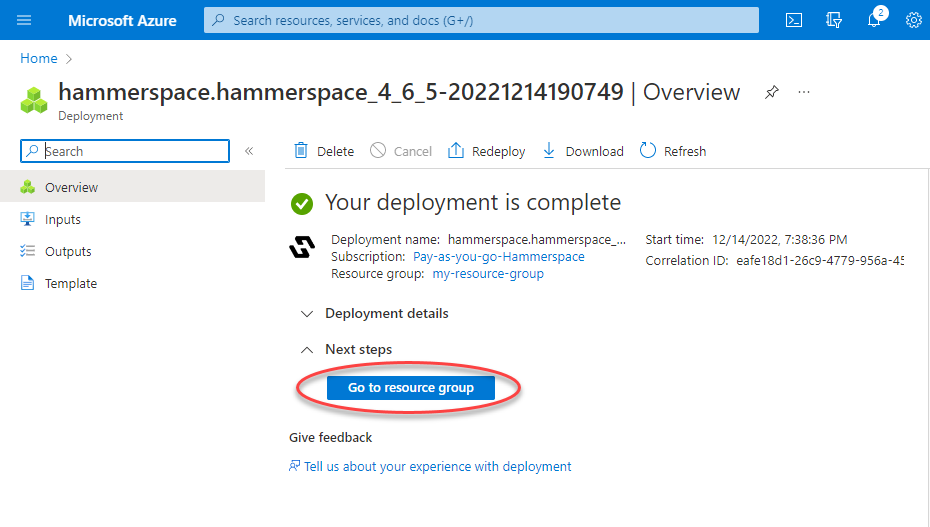Open the Pay-as-you-go-Hammerspace subscription link

click(x=499, y=257)
